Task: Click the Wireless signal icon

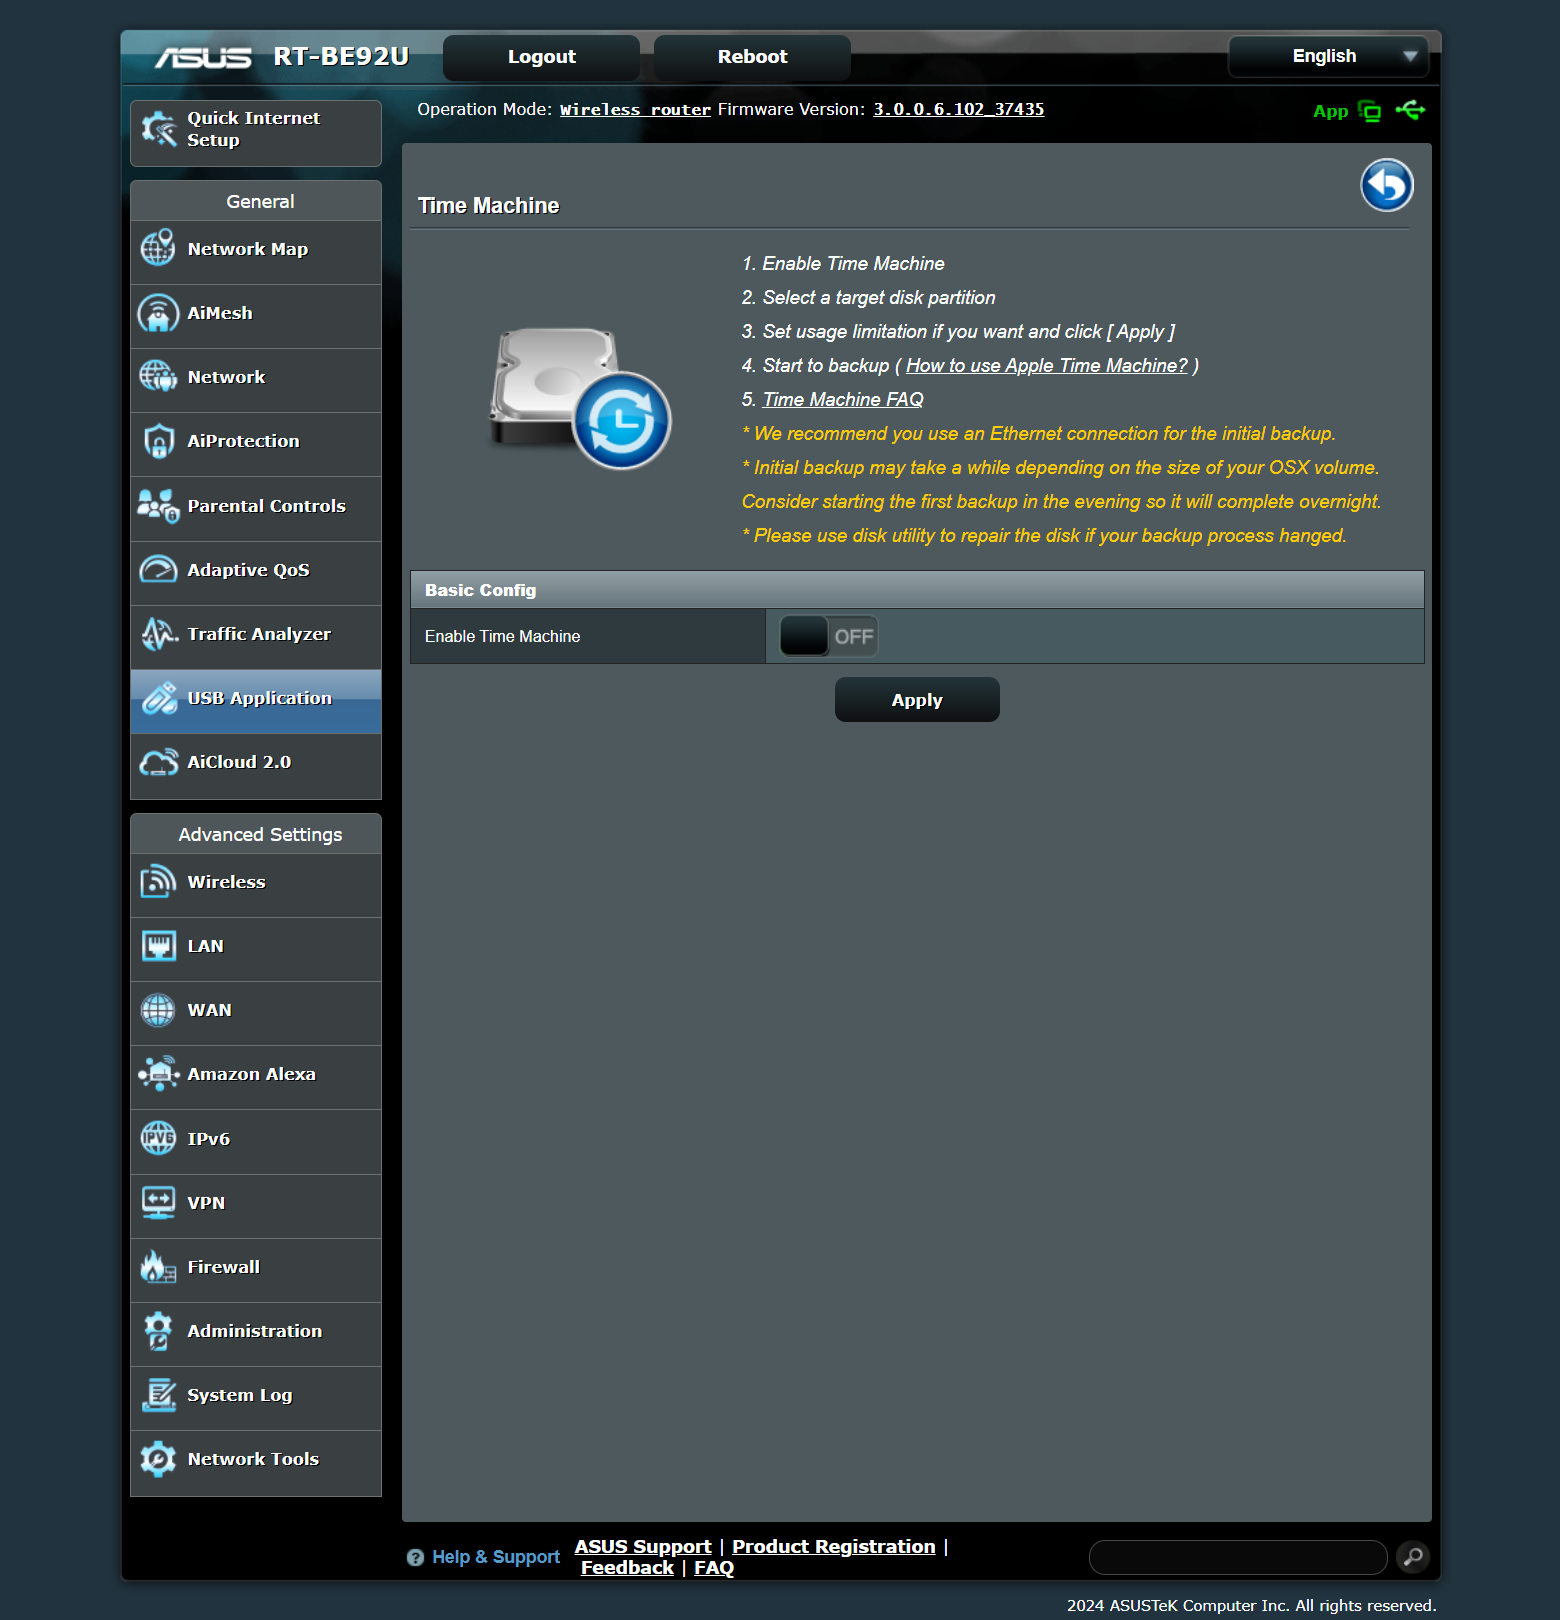Action: (x=158, y=882)
